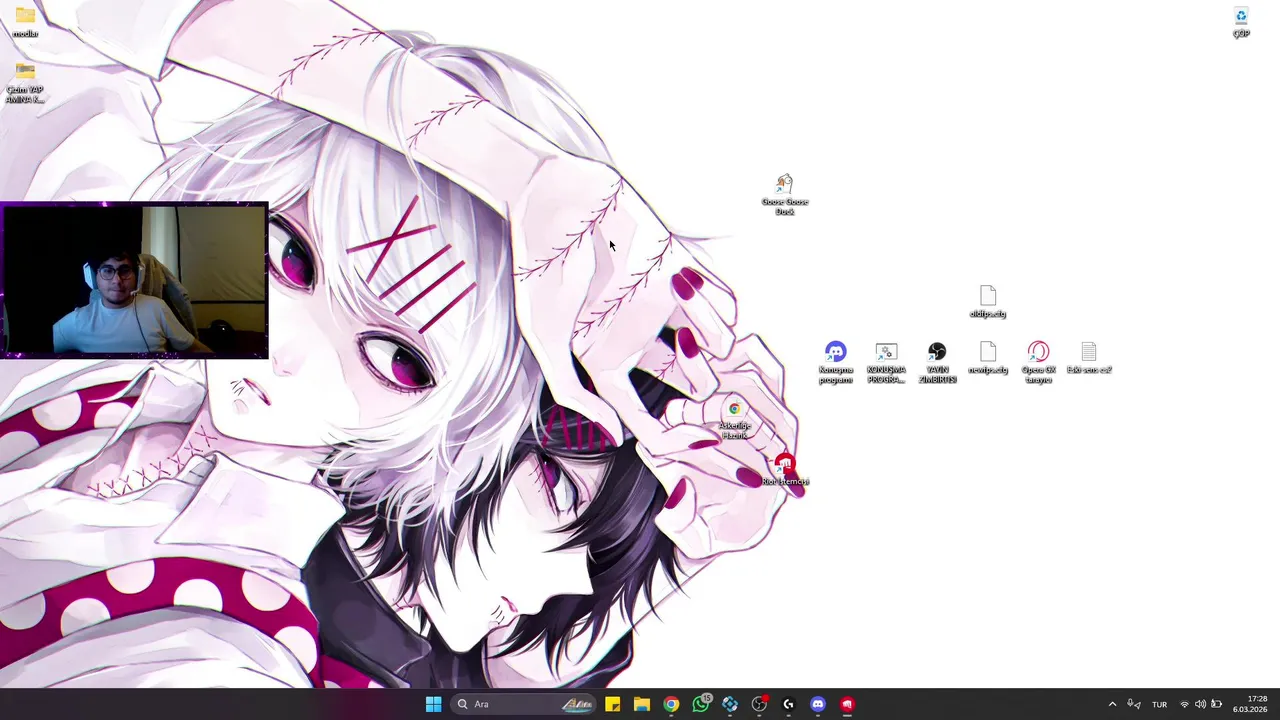Select the Recycle Bin desktop icon
Screen dimensions: 1280x720
(1241, 21)
